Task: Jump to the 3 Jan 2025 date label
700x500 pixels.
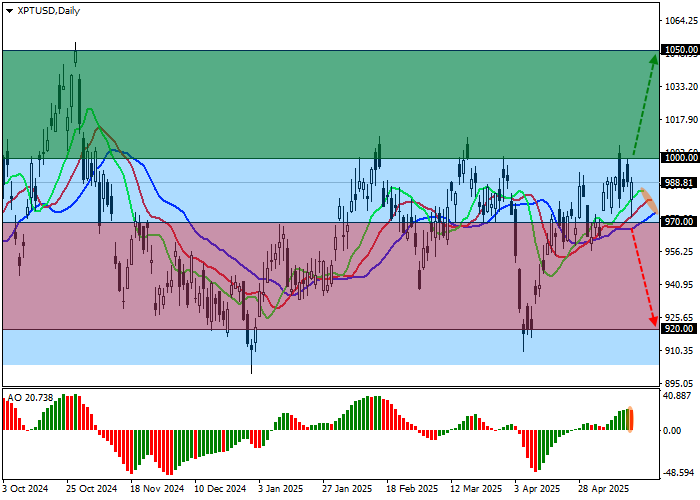Action: pyautogui.click(x=280, y=490)
